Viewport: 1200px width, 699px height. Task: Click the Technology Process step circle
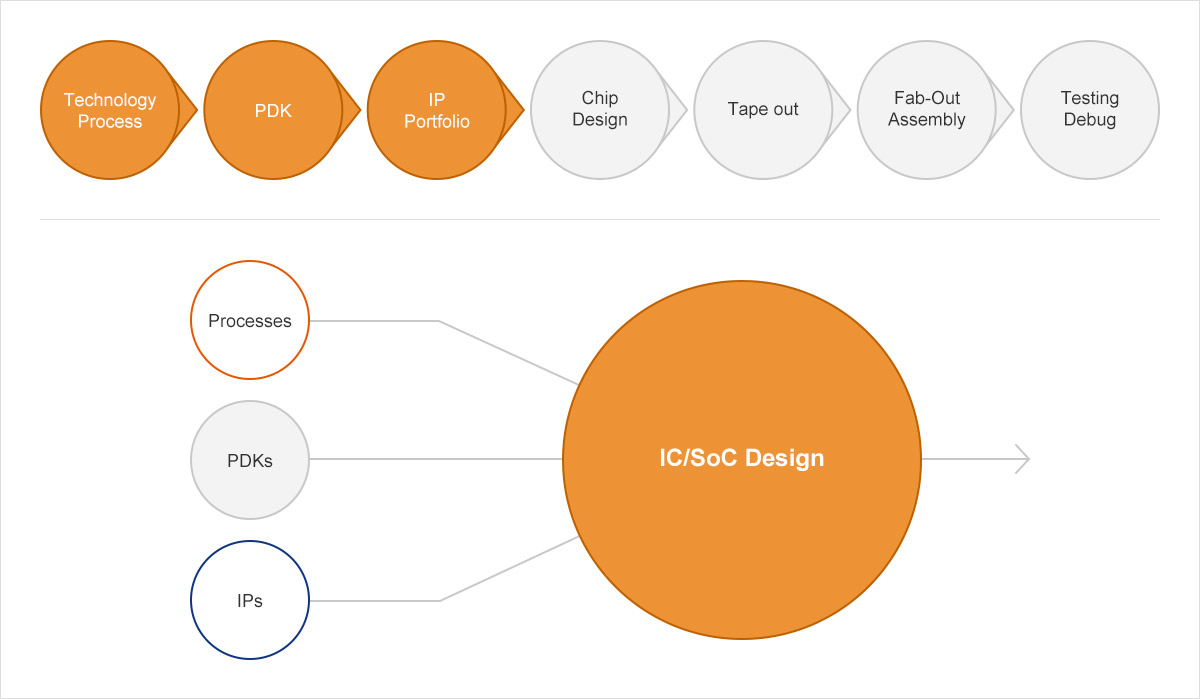point(109,110)
